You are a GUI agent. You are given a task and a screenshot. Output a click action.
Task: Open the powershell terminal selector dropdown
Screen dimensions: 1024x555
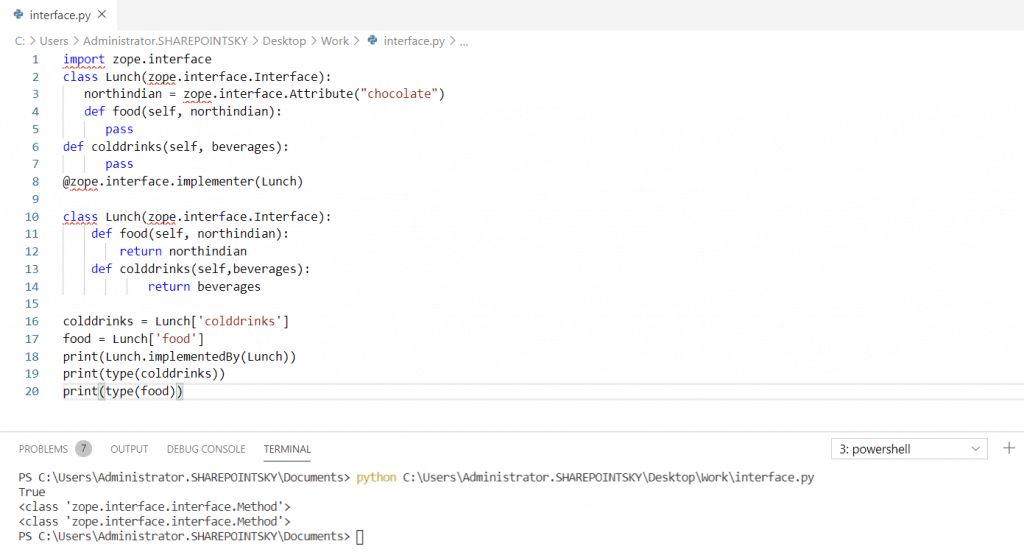(x=909, y=449)
